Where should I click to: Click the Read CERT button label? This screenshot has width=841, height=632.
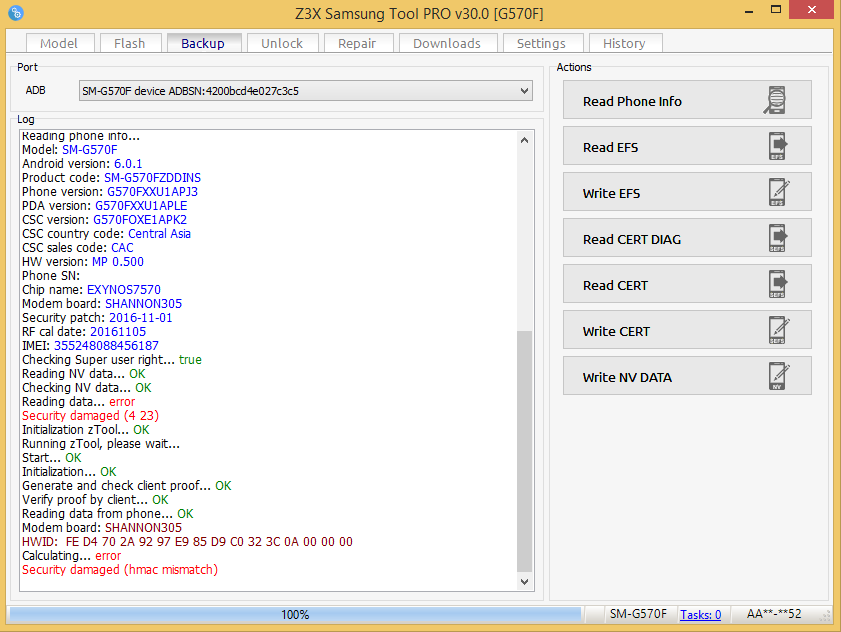click(x=615, y=285)
